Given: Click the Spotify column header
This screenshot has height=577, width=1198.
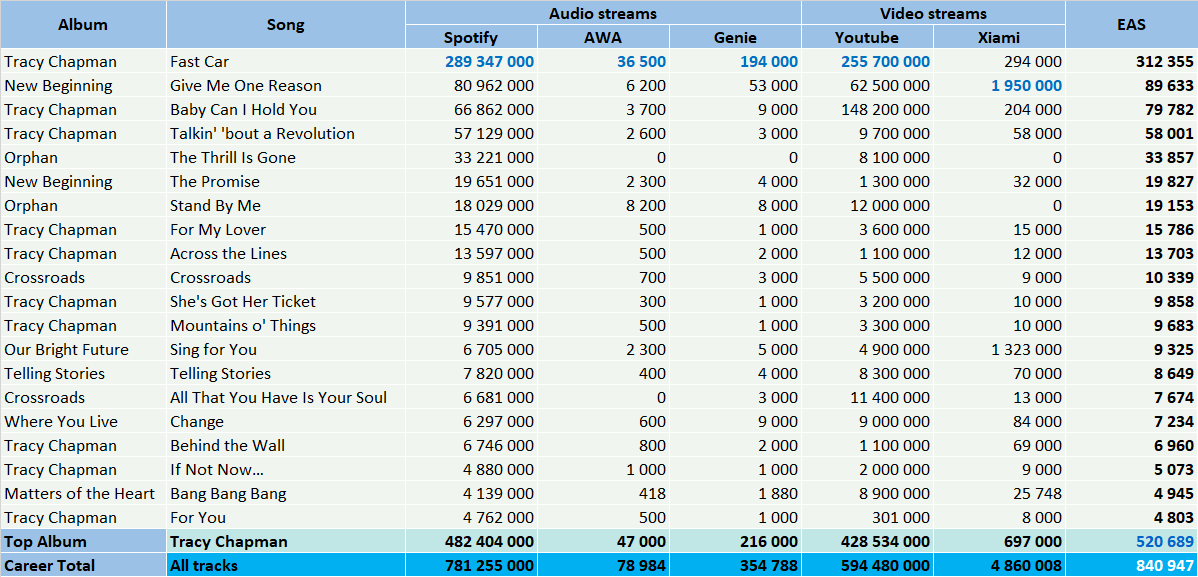Looking at the screenshot, I should tap(471, 37).
